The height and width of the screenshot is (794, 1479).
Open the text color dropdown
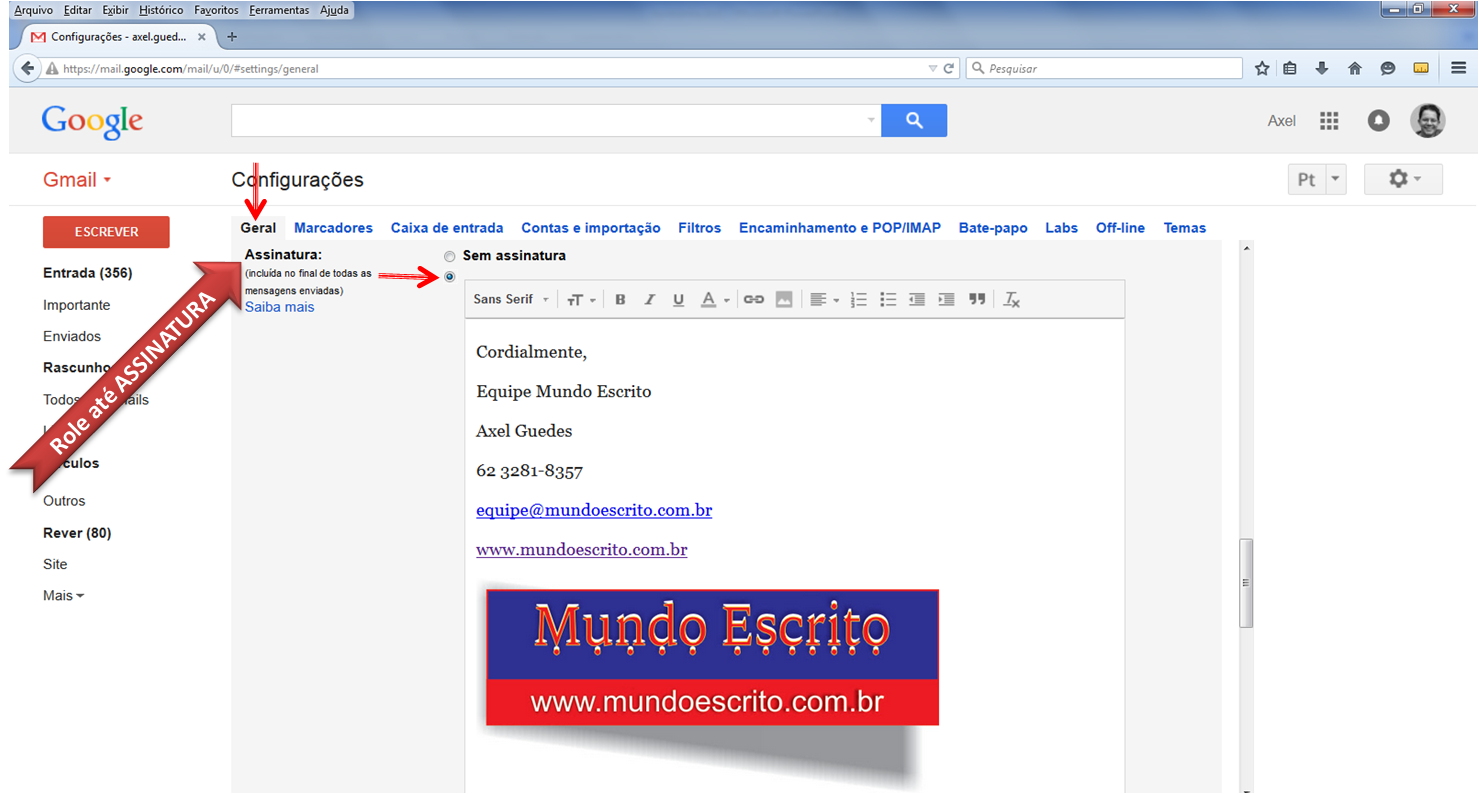(714, 299)
